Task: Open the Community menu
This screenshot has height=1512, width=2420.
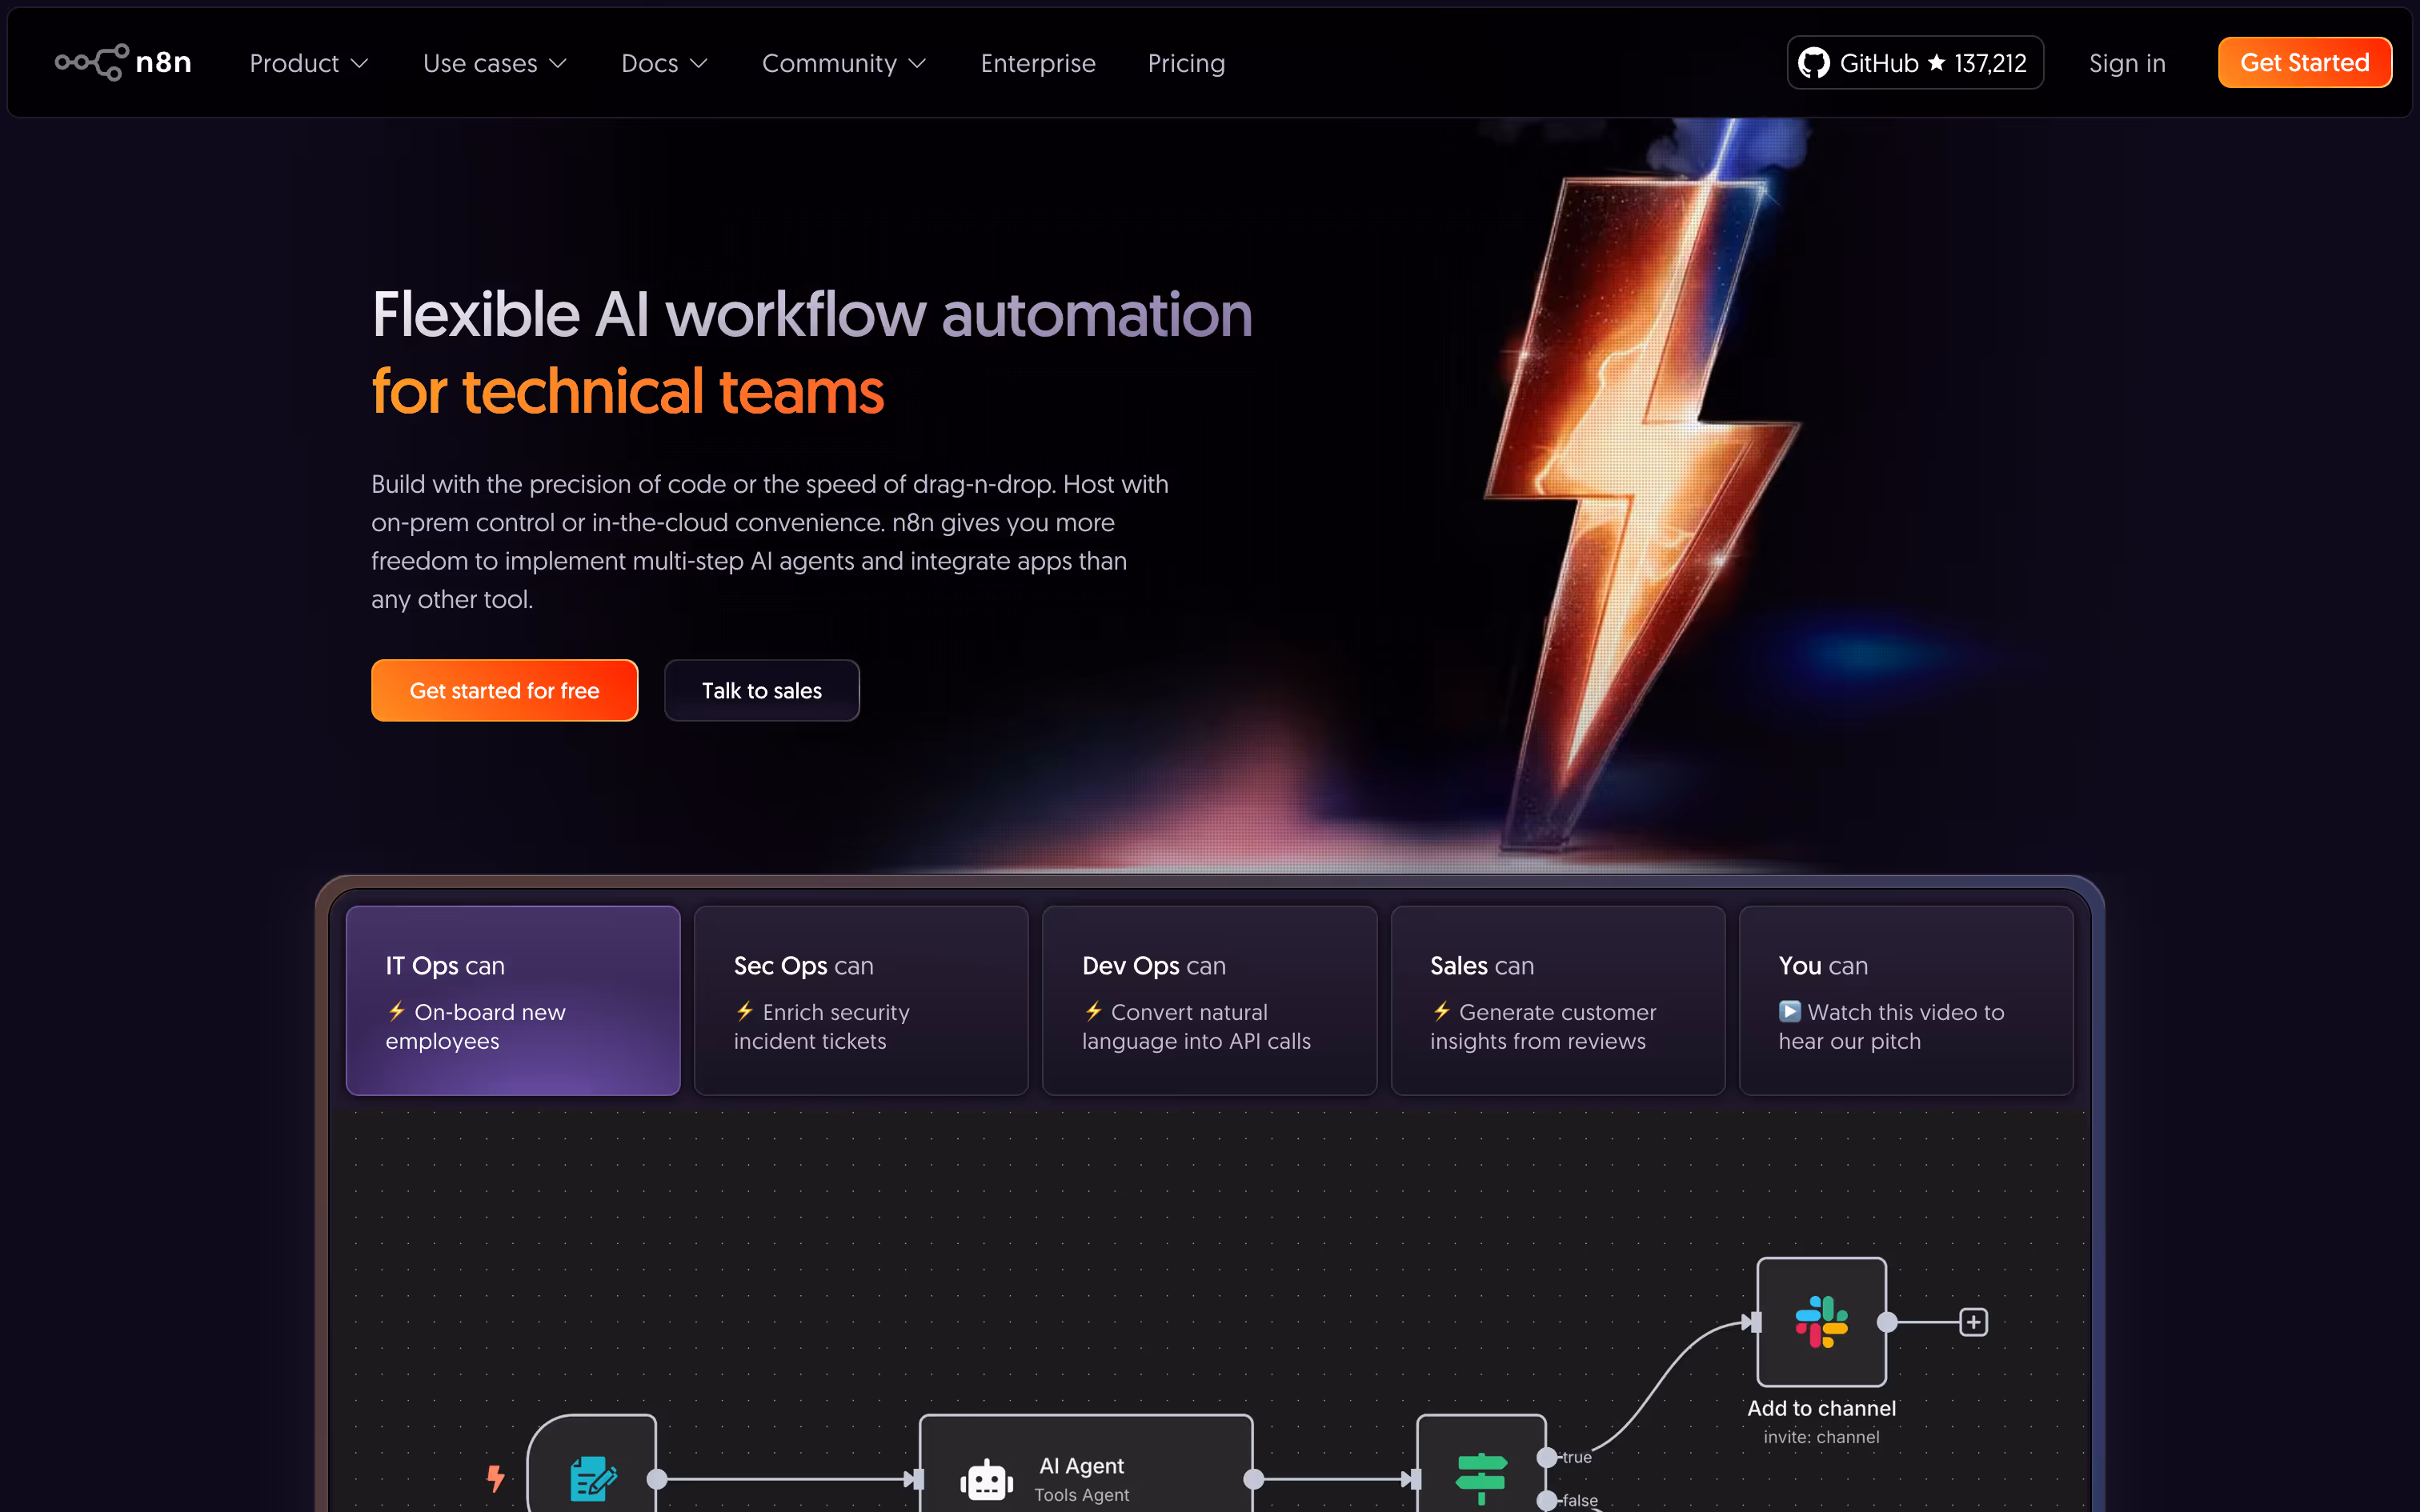Action: [x=843, y=62]
